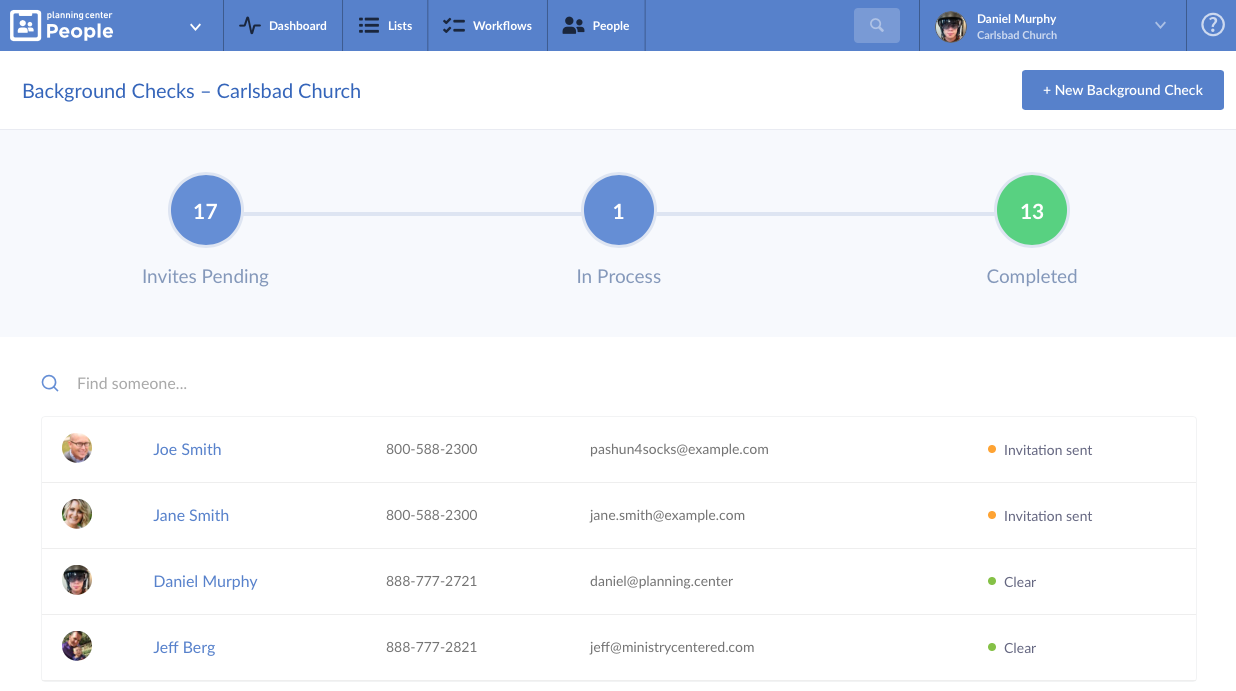Switch to the People tab

[x=596, y=25]
